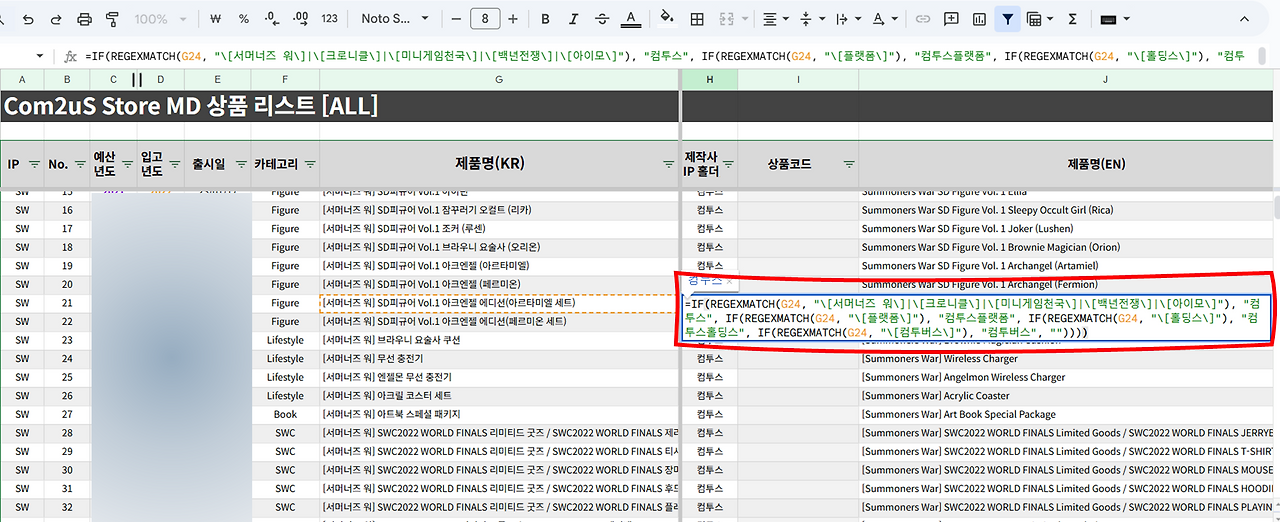Select column G header
Image resolution: width=1280 pixels, height=522 pixels.
(x=499, y=80)
